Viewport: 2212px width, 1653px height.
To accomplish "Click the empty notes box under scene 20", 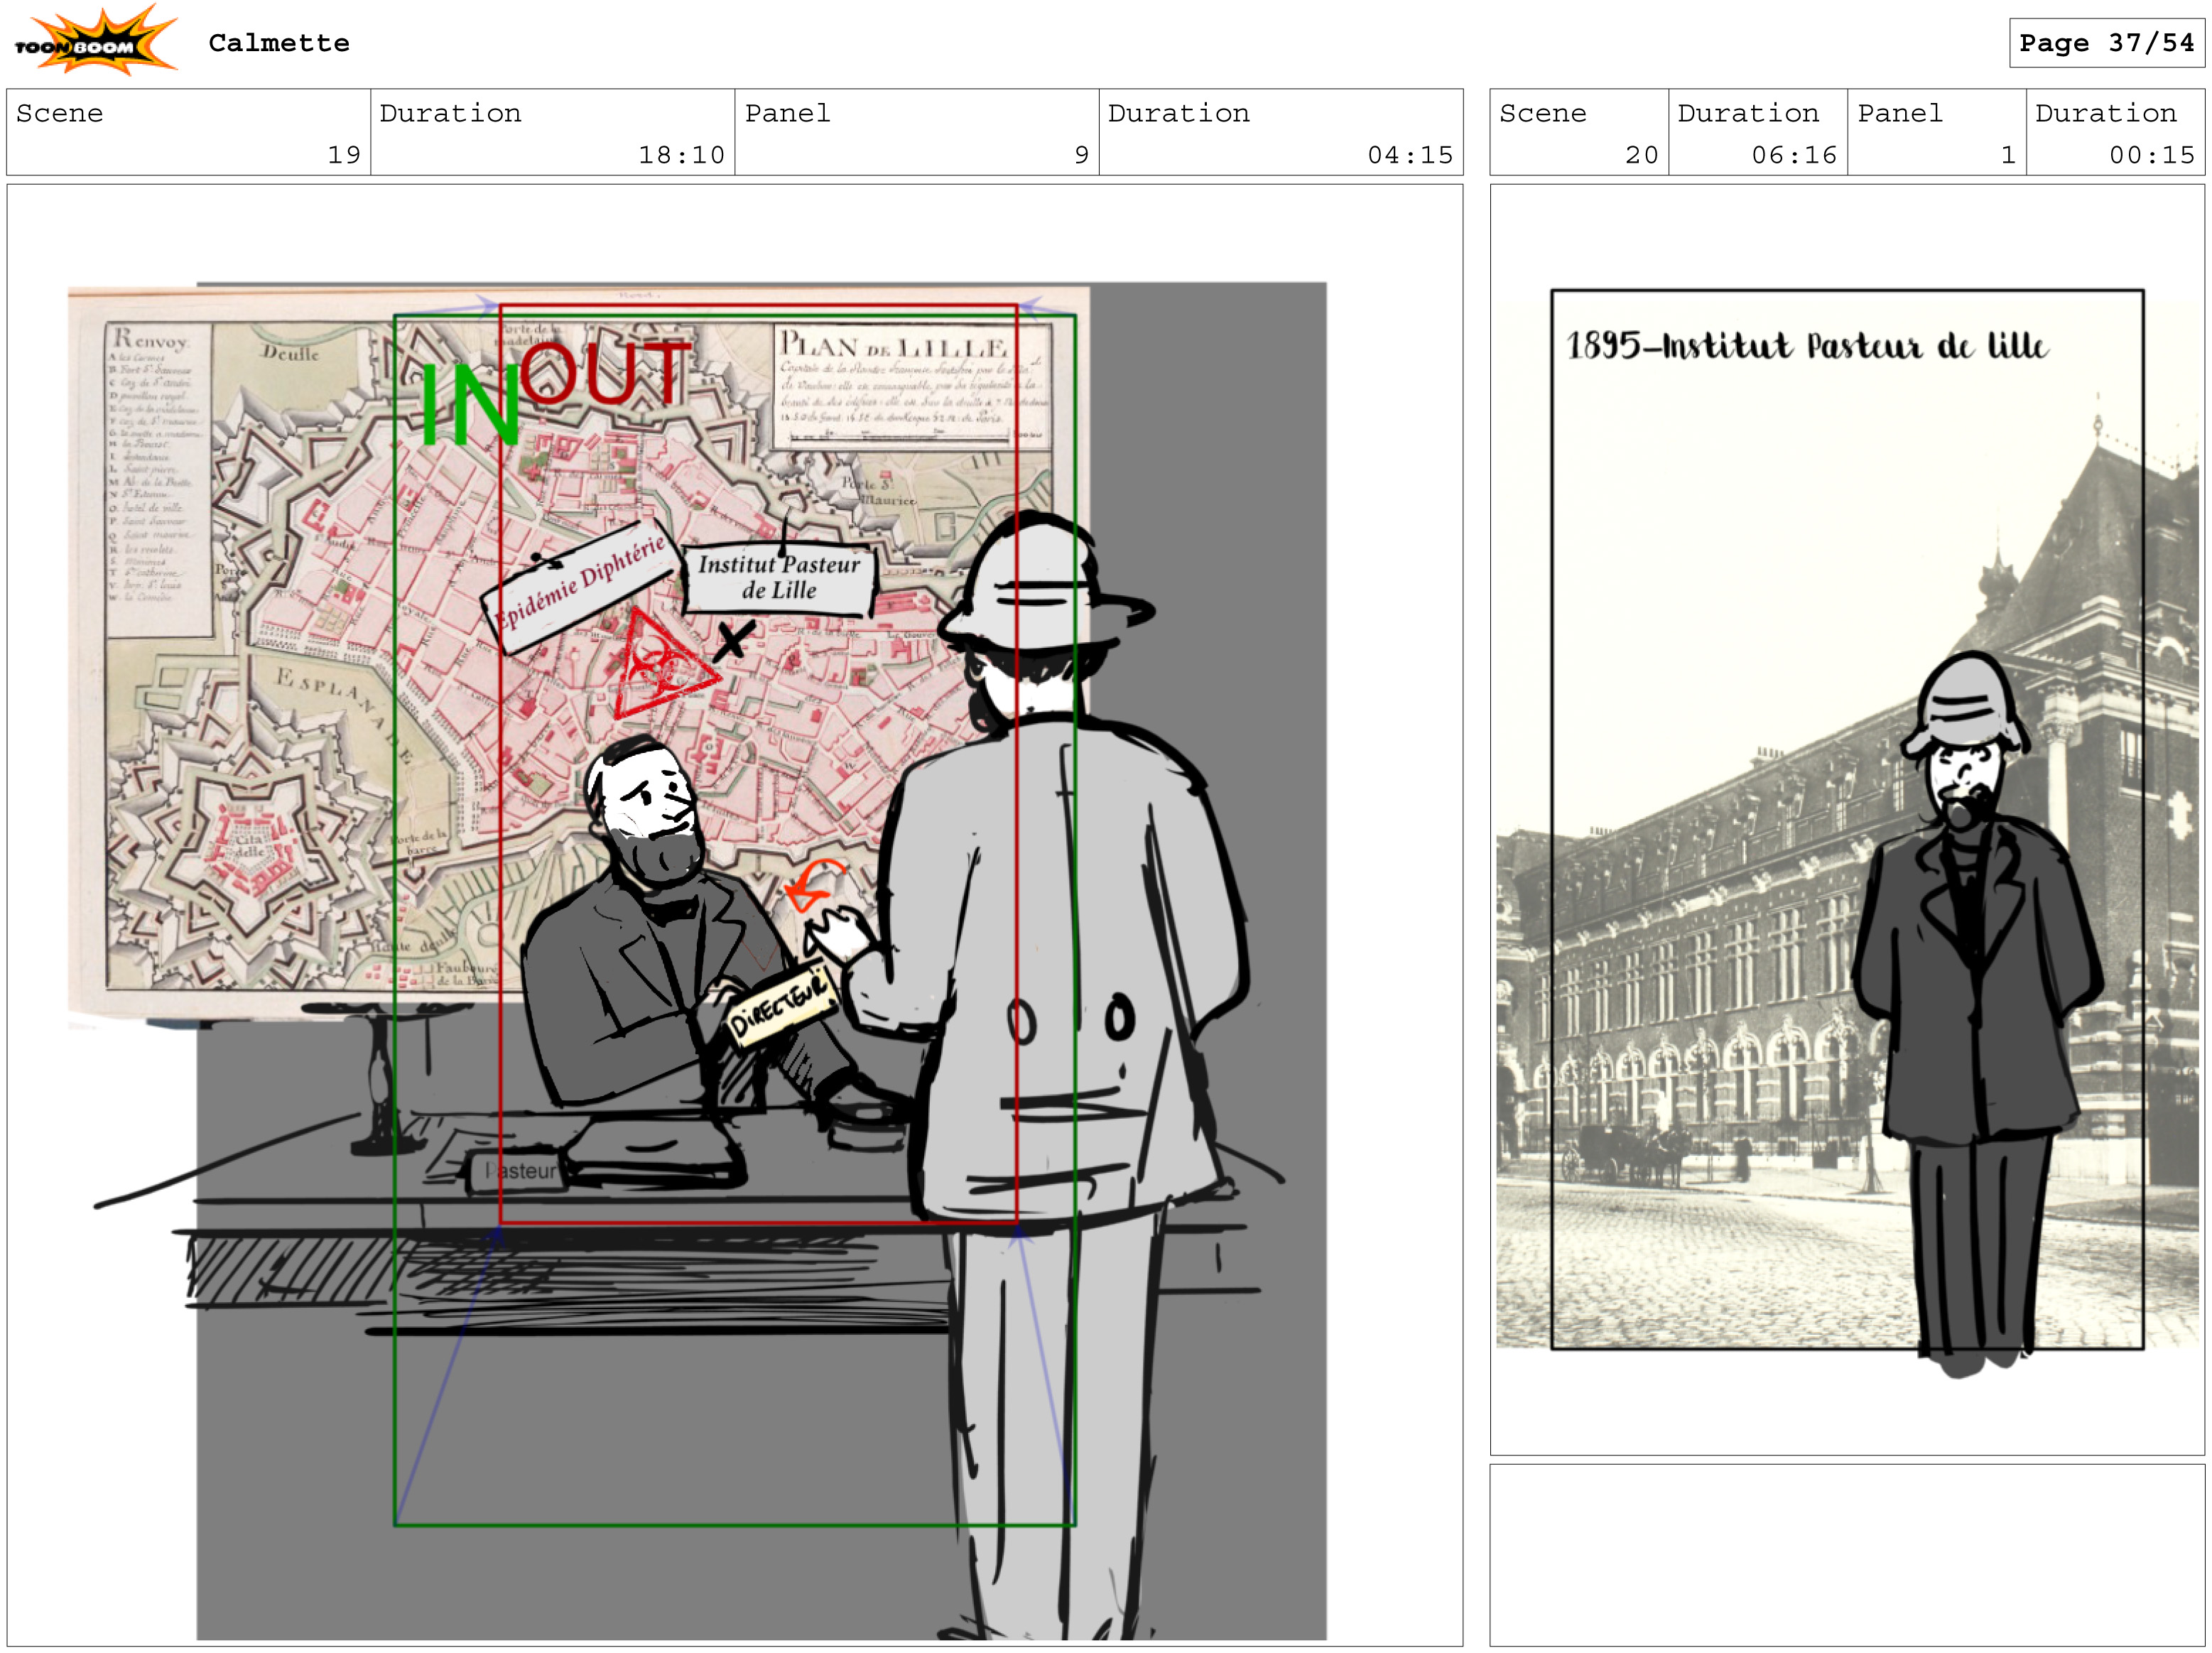I will [x=1847, y=1555].
